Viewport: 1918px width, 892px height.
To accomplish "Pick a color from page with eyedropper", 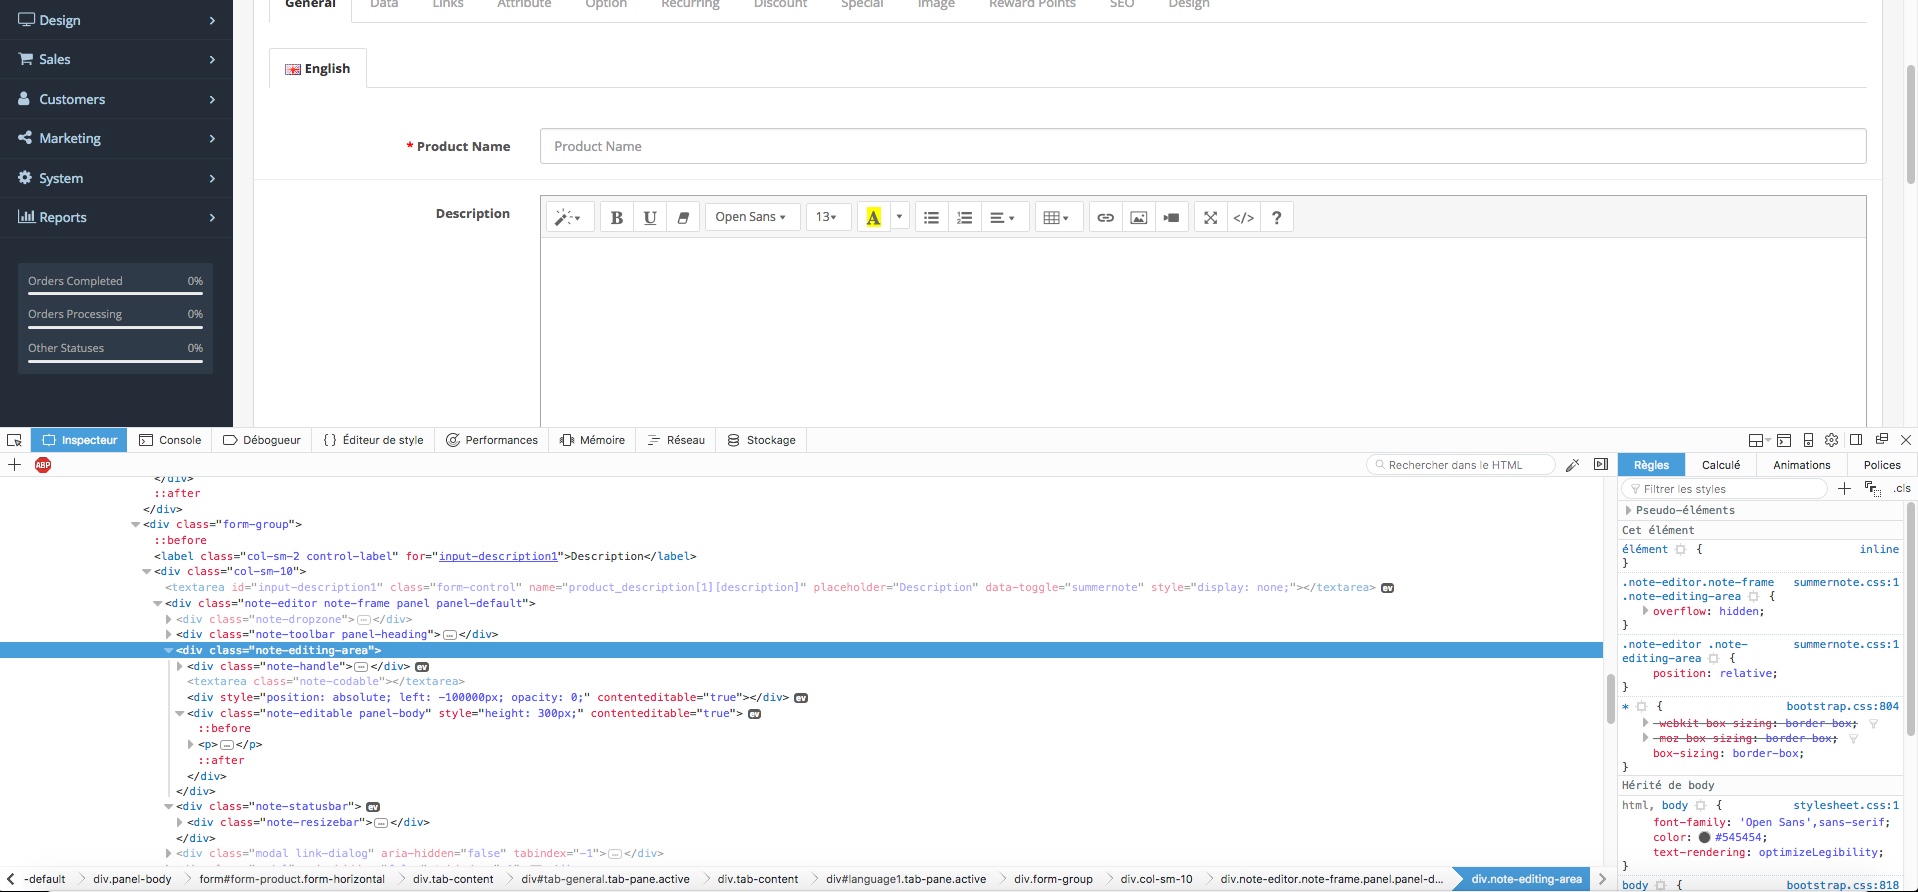I will point(1572,465).
